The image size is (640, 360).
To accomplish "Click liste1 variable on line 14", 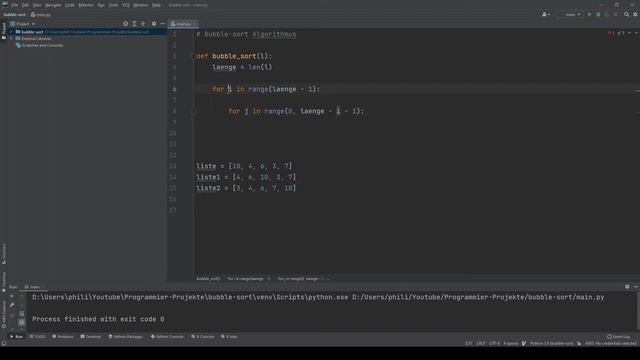I will [x=208, y=177].
